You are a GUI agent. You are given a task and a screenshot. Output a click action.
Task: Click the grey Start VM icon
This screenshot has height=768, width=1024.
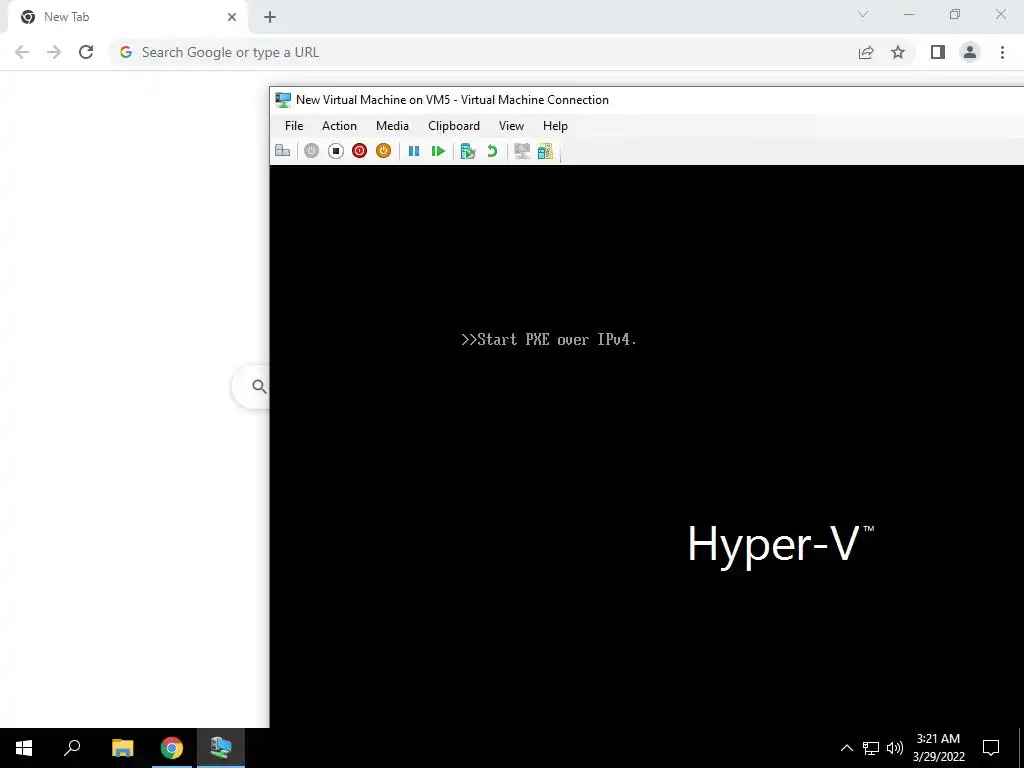click(312, 151)
